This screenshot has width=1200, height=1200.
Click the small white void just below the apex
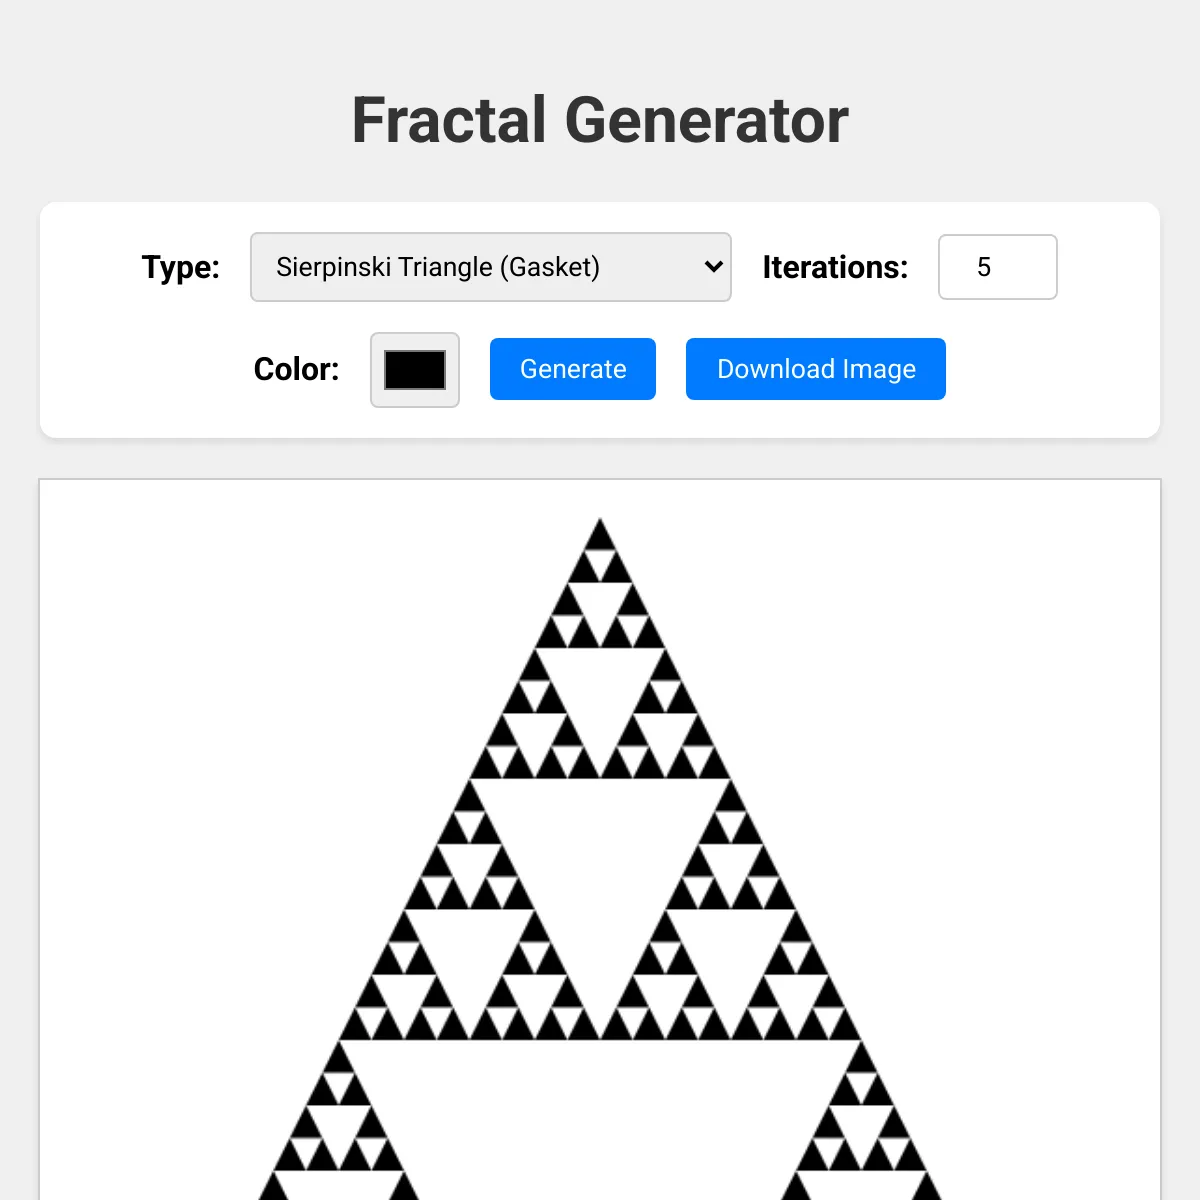point(600,560)
